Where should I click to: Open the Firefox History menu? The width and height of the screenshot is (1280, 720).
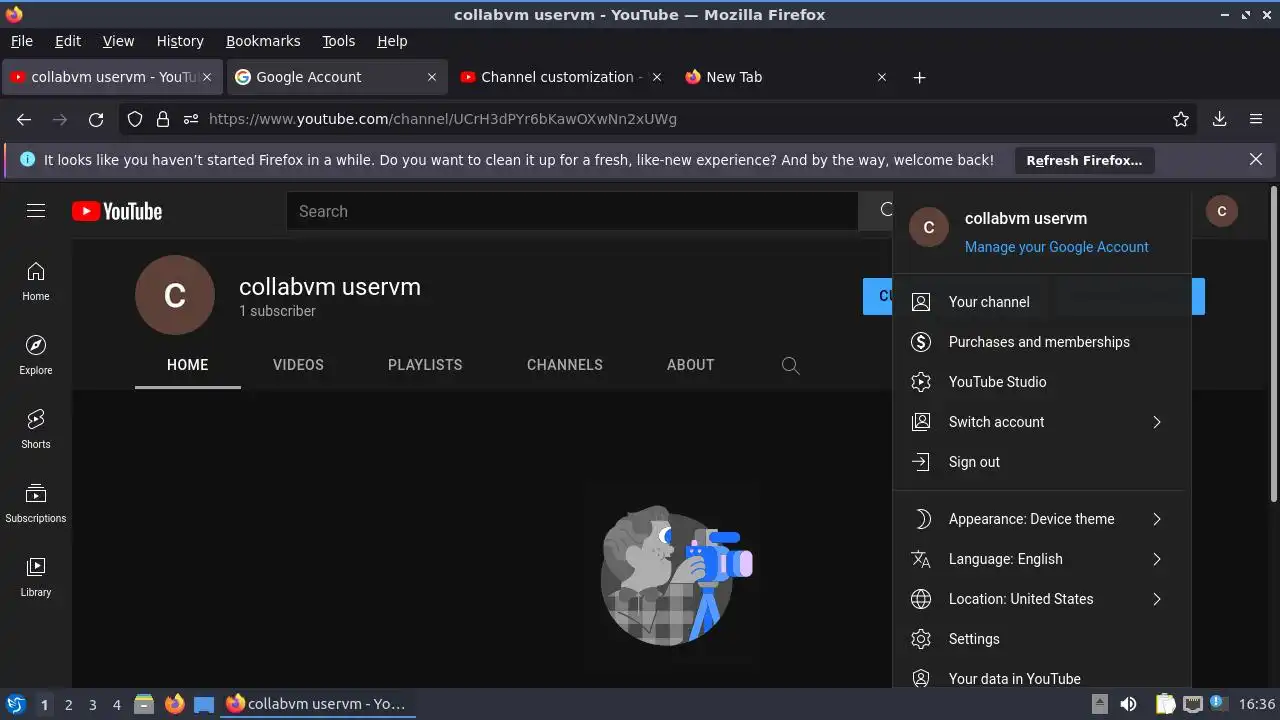[x=180, y=41]
